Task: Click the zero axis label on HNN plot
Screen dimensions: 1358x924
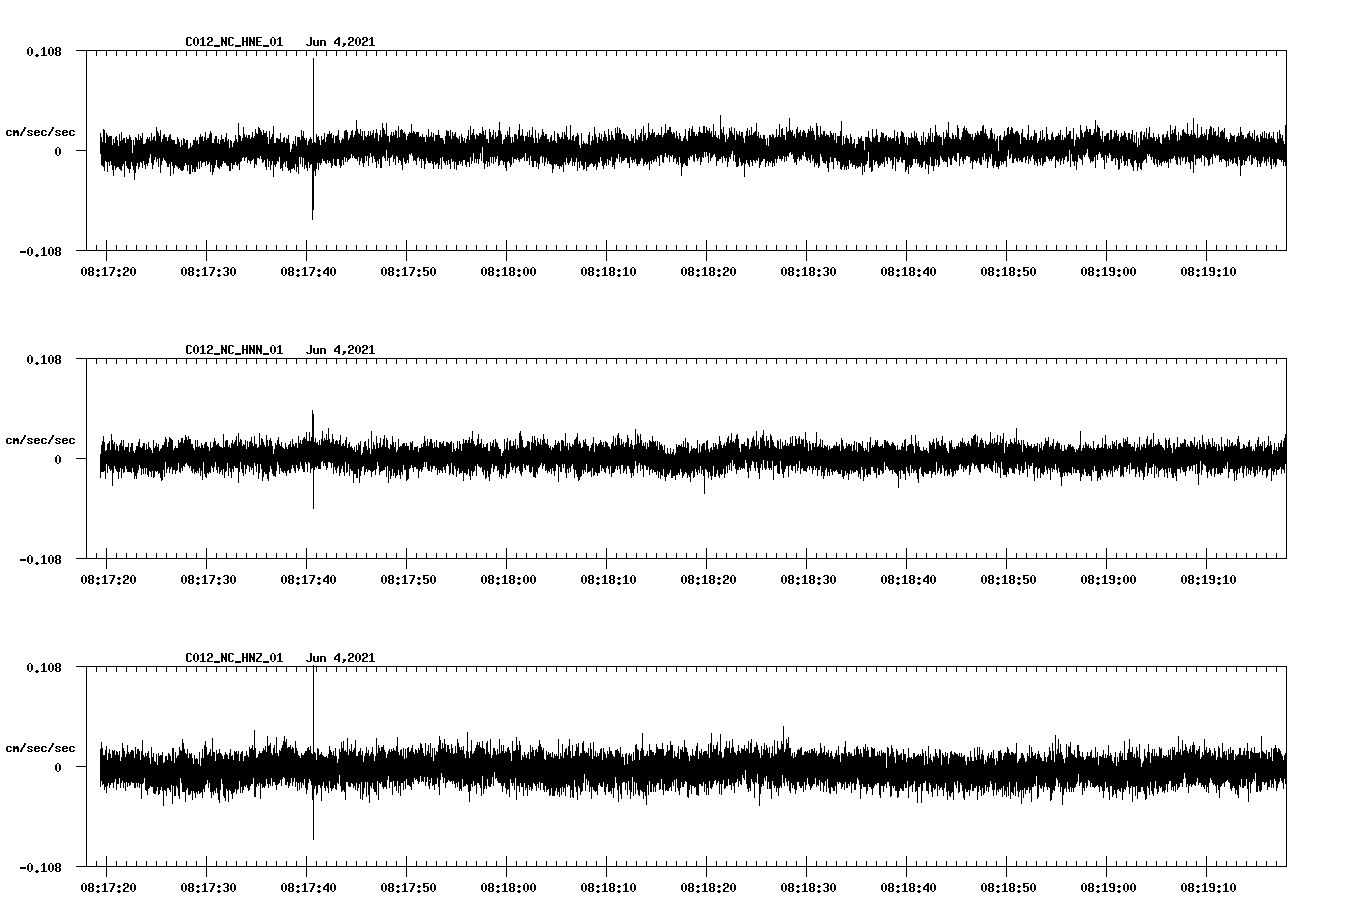Action: click(58, 459)
